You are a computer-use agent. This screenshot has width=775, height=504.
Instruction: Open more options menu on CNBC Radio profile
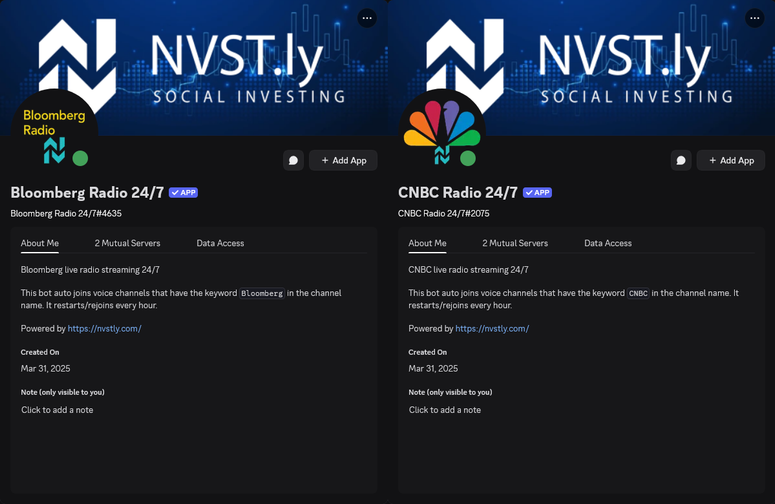[754, 18]
